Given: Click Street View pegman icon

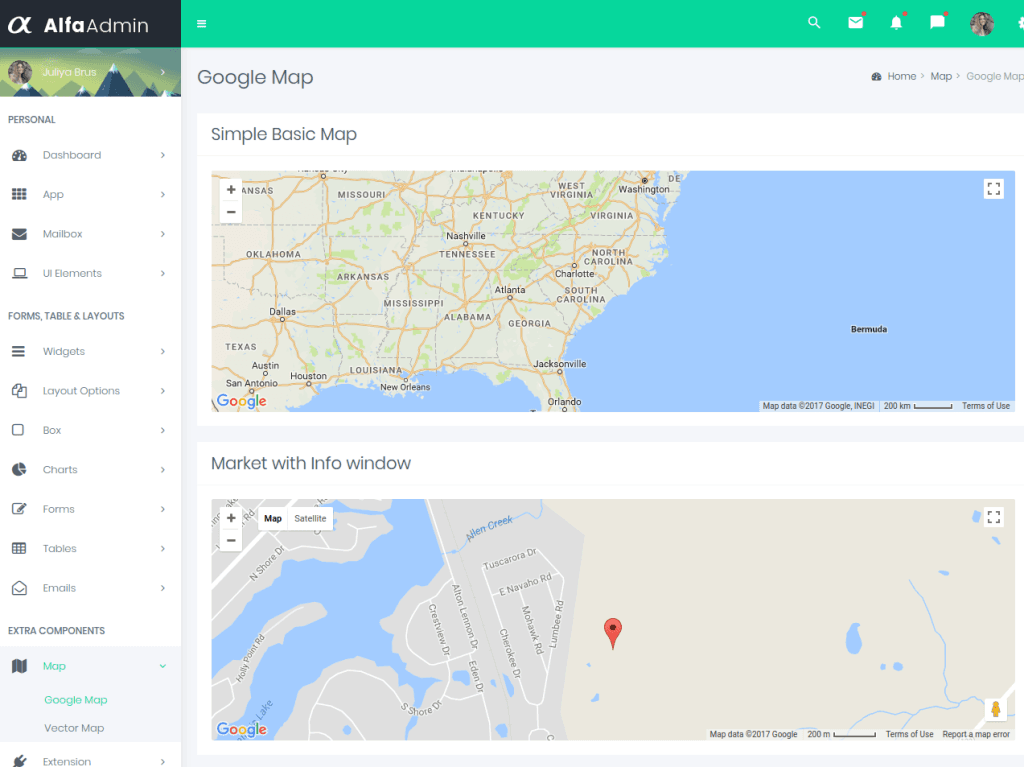Looking at the screenshot, I should [x=994, y=709].
